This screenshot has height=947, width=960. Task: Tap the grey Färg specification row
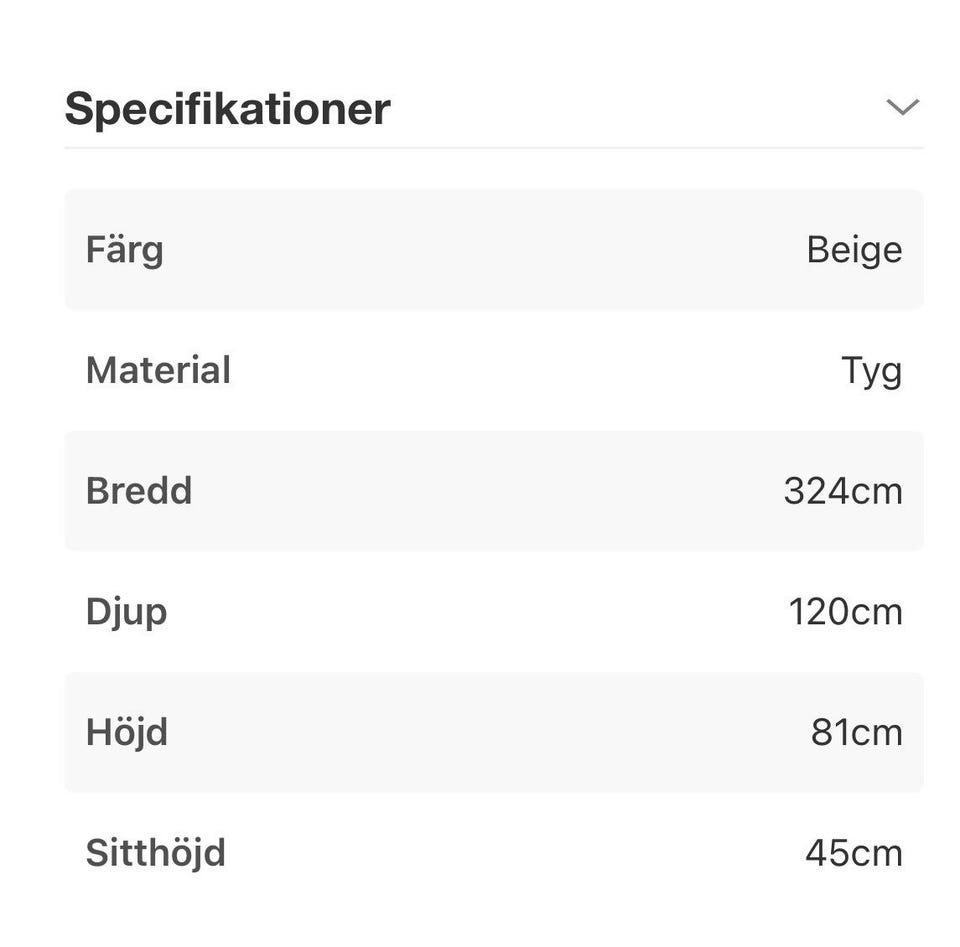494,250
